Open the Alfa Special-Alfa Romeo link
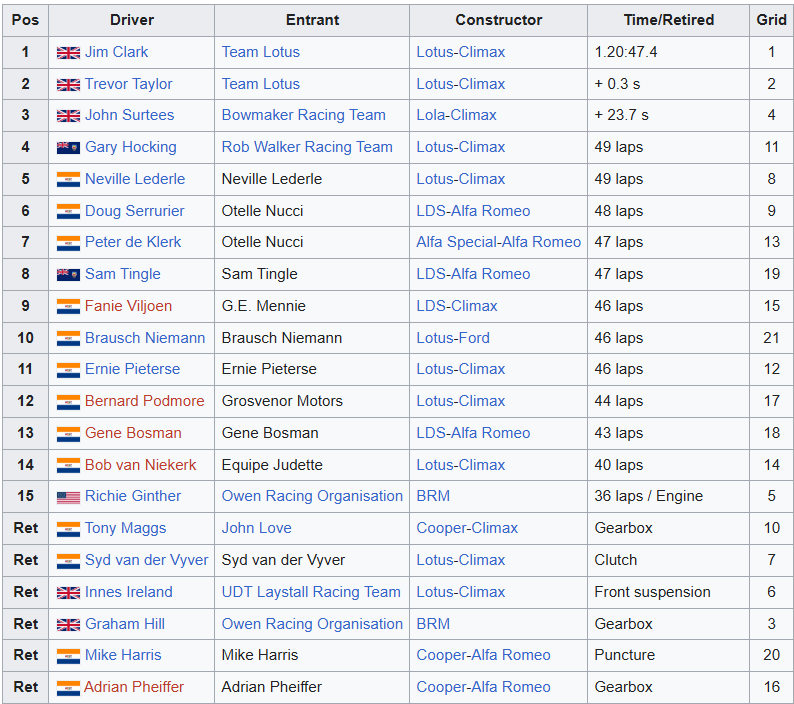The image size is (794, 704). [499, 242]
